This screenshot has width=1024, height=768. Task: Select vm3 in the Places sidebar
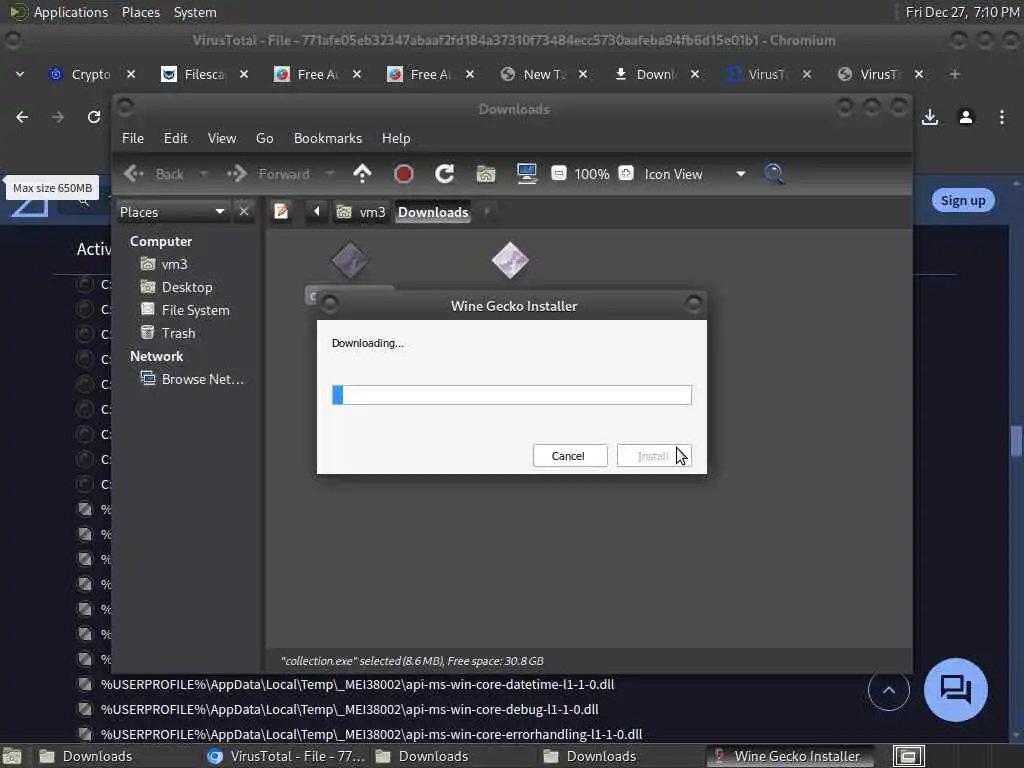[174, 264]
